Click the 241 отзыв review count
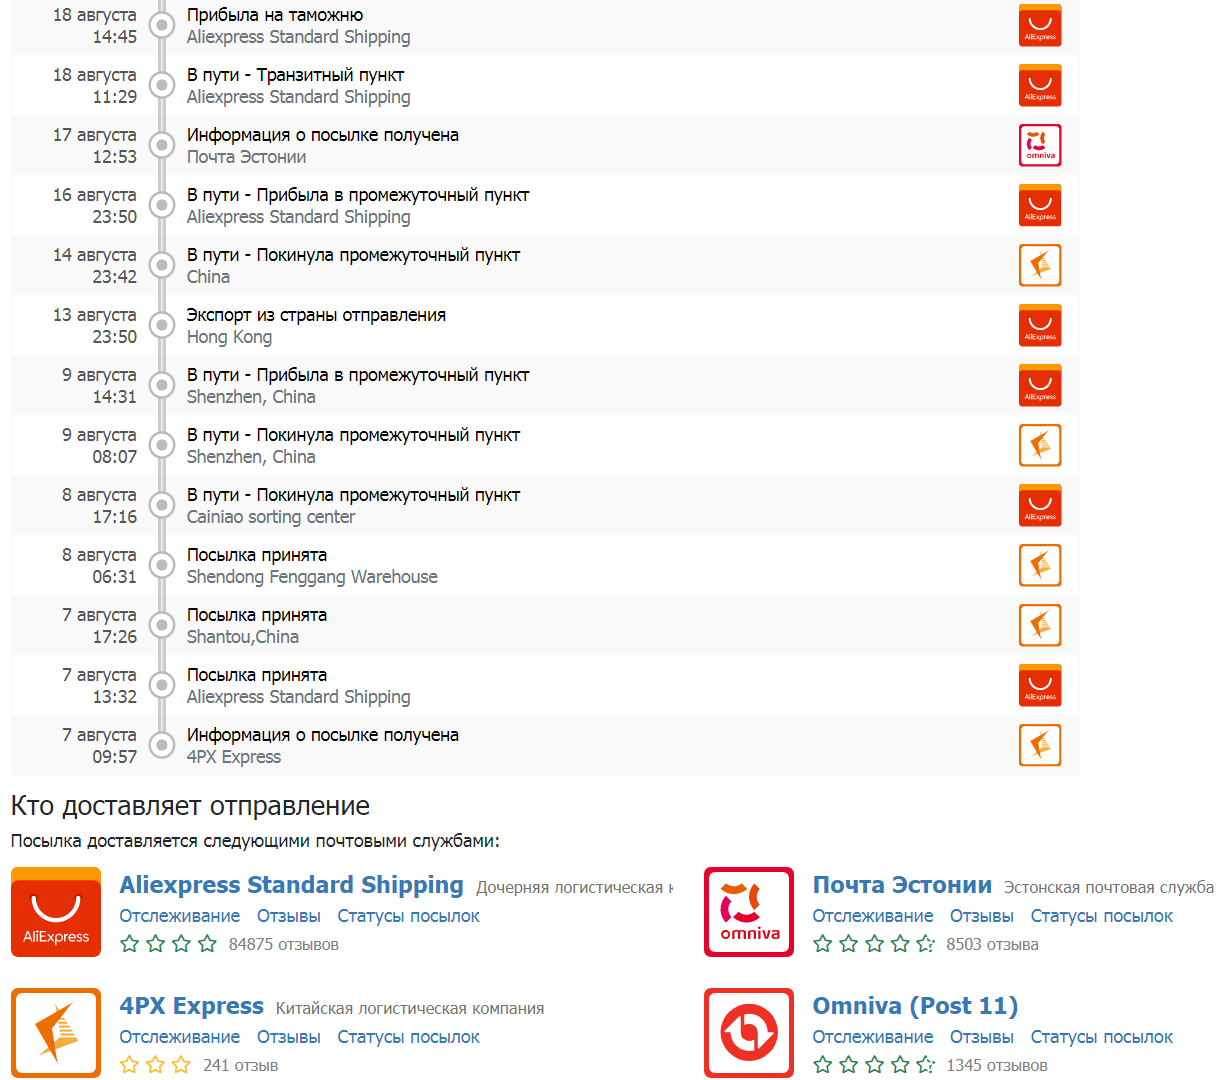 tap(240, 1065)
